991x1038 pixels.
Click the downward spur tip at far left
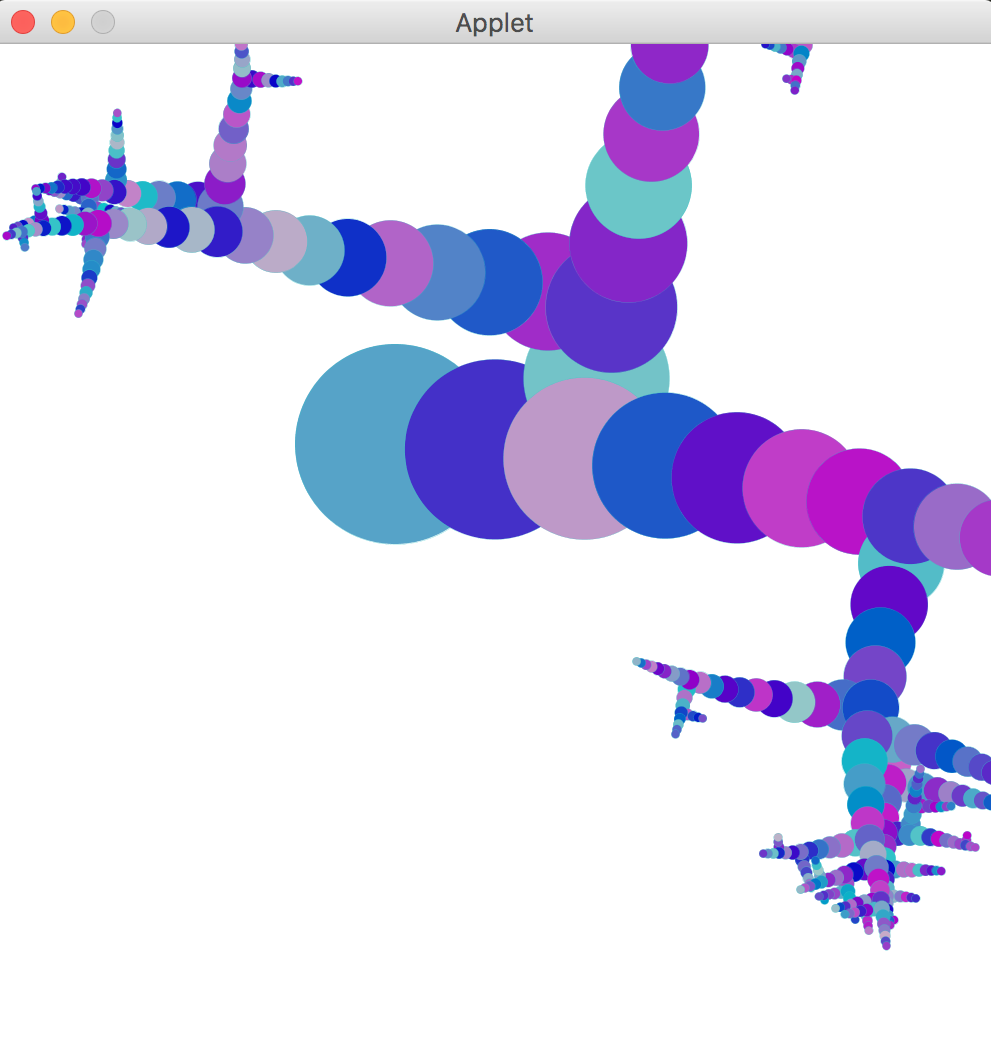tap(78, 314)
